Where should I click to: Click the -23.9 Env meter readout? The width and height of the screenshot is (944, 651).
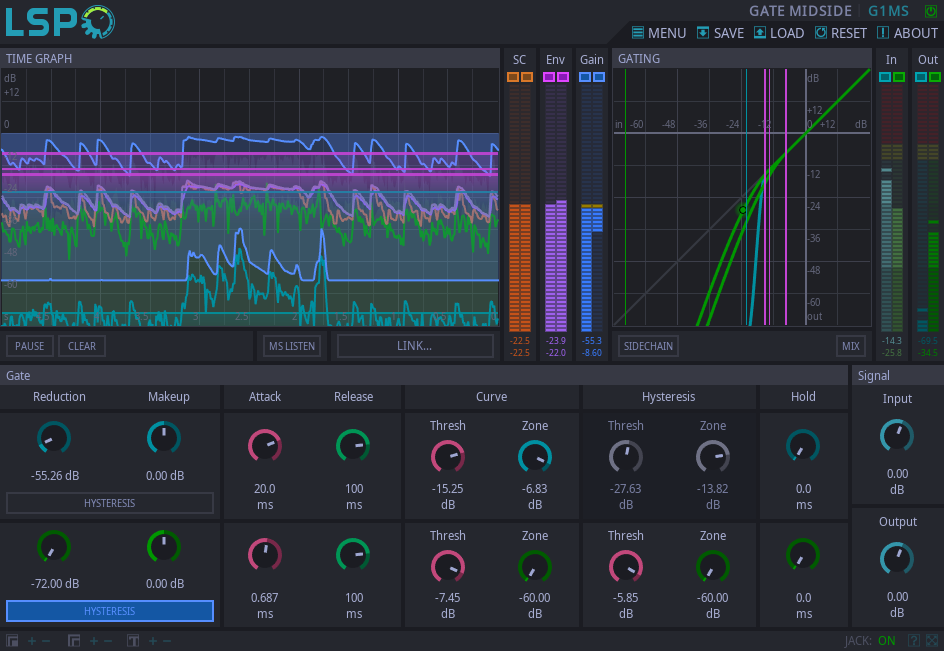click(556, 341)
